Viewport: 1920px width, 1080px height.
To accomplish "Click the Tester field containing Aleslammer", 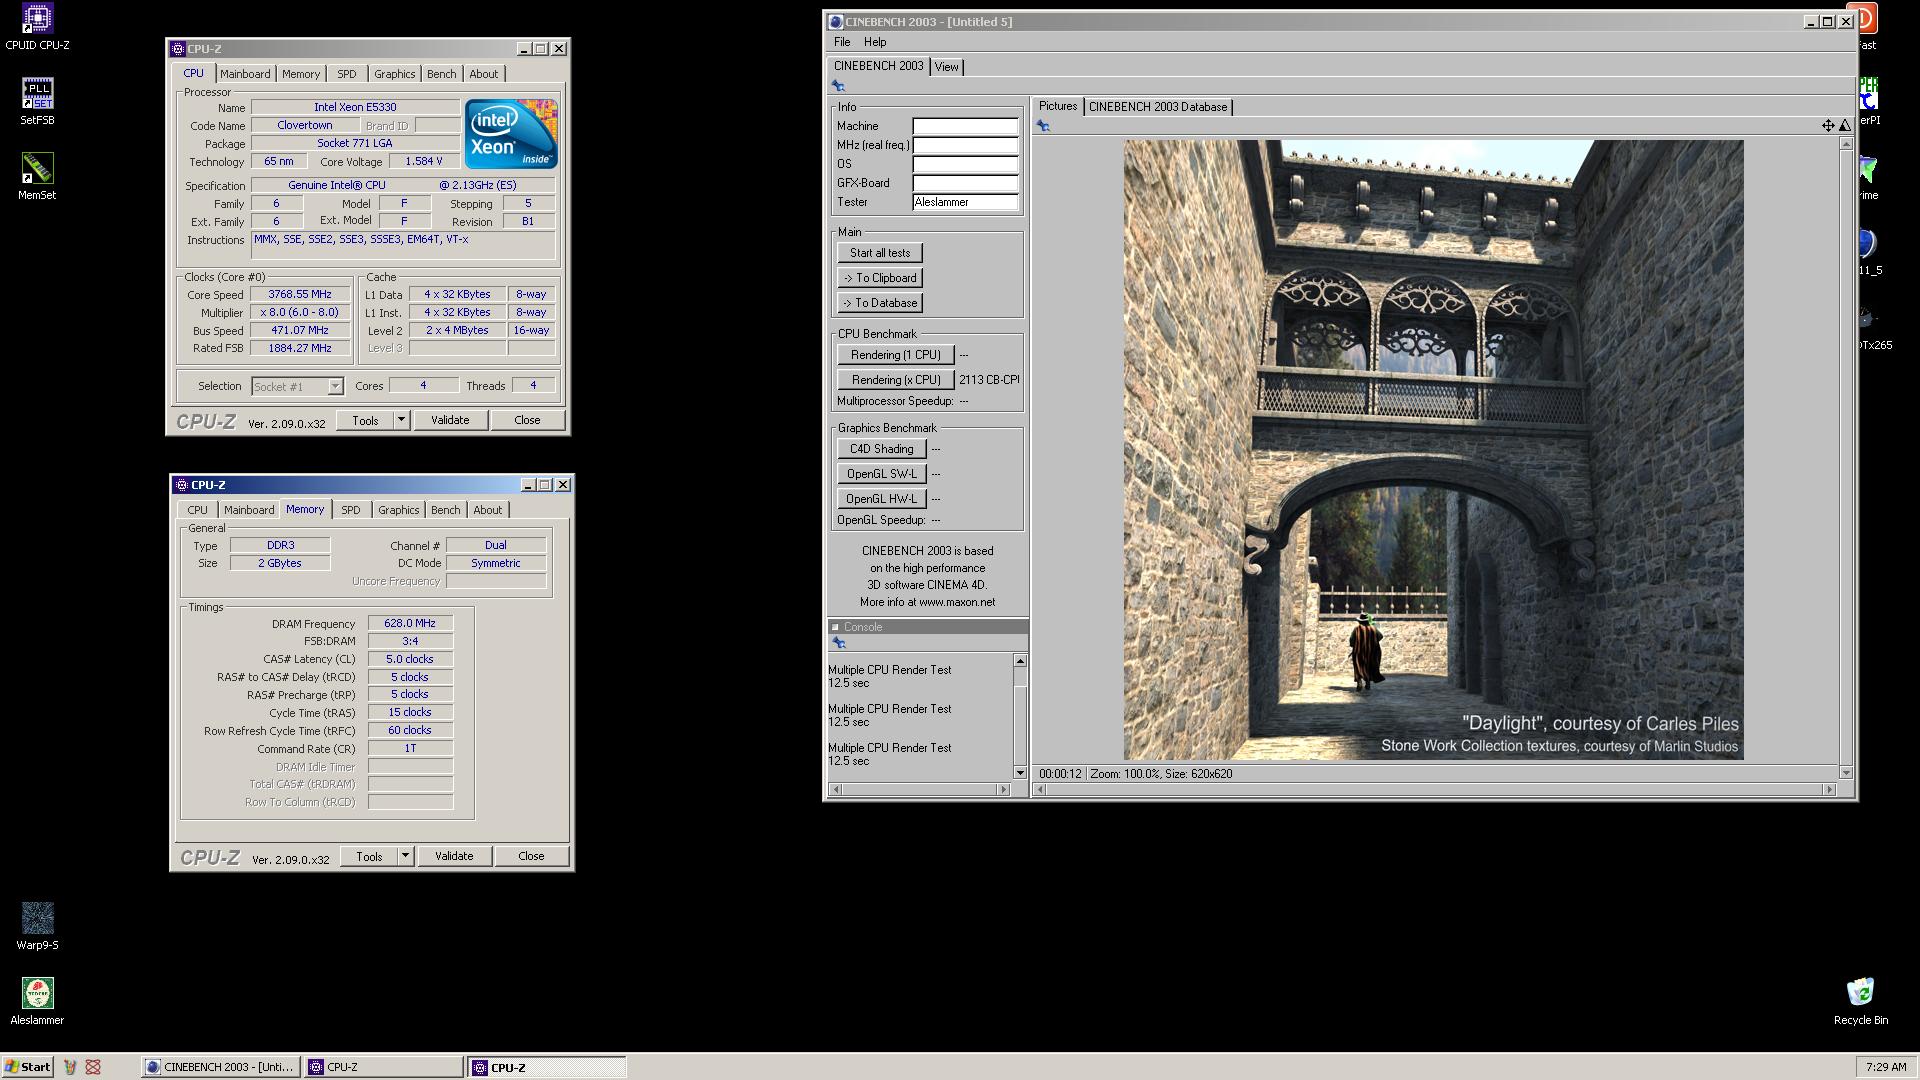I will point(965,202).
